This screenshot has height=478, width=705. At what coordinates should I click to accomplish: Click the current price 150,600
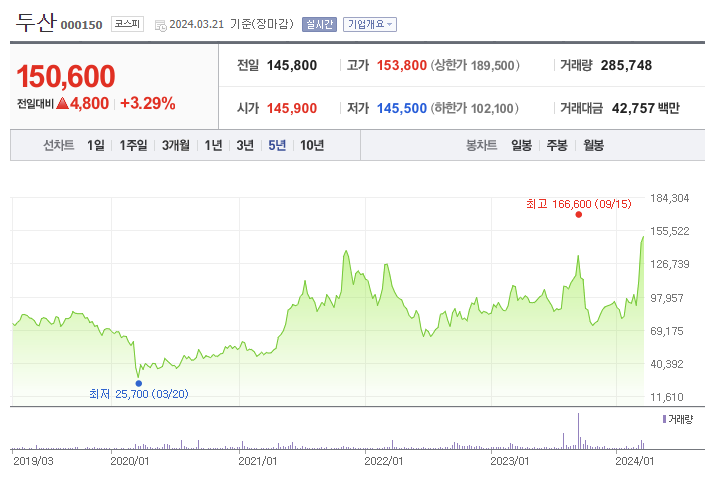66,76
